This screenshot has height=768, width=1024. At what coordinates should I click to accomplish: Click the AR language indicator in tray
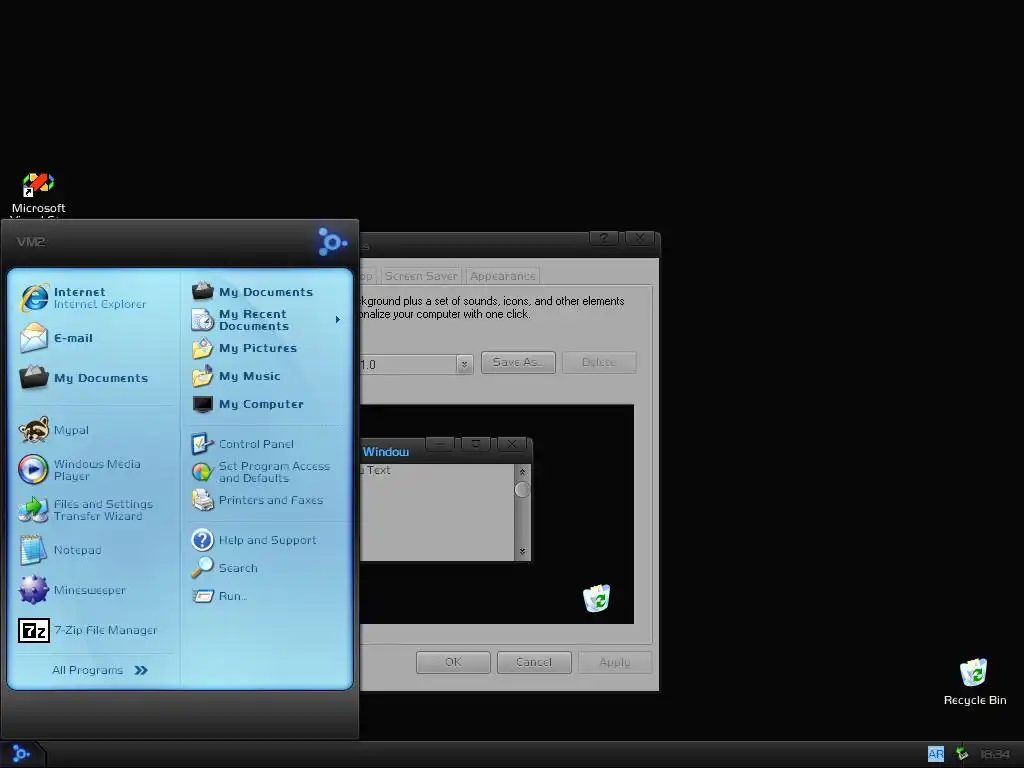(935, 754)
